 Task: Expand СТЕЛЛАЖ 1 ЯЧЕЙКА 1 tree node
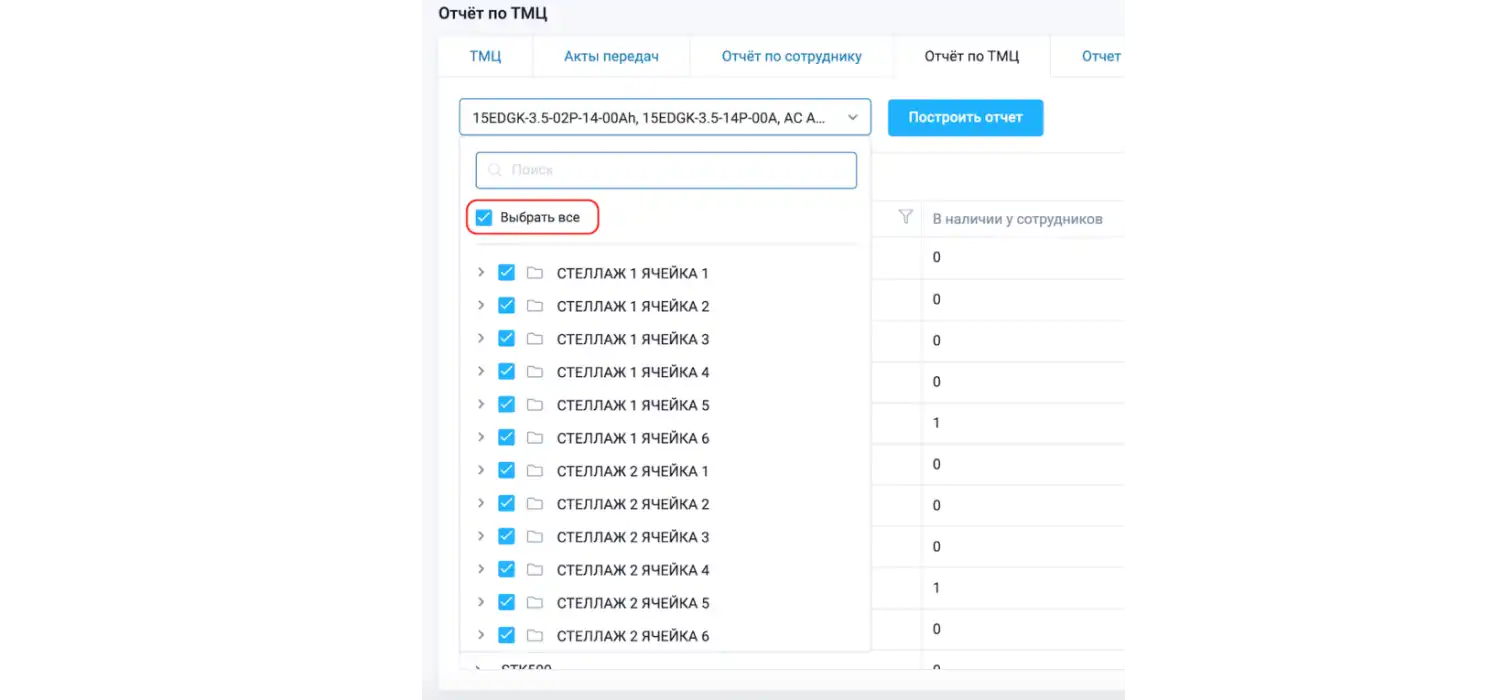coord(480,272)
